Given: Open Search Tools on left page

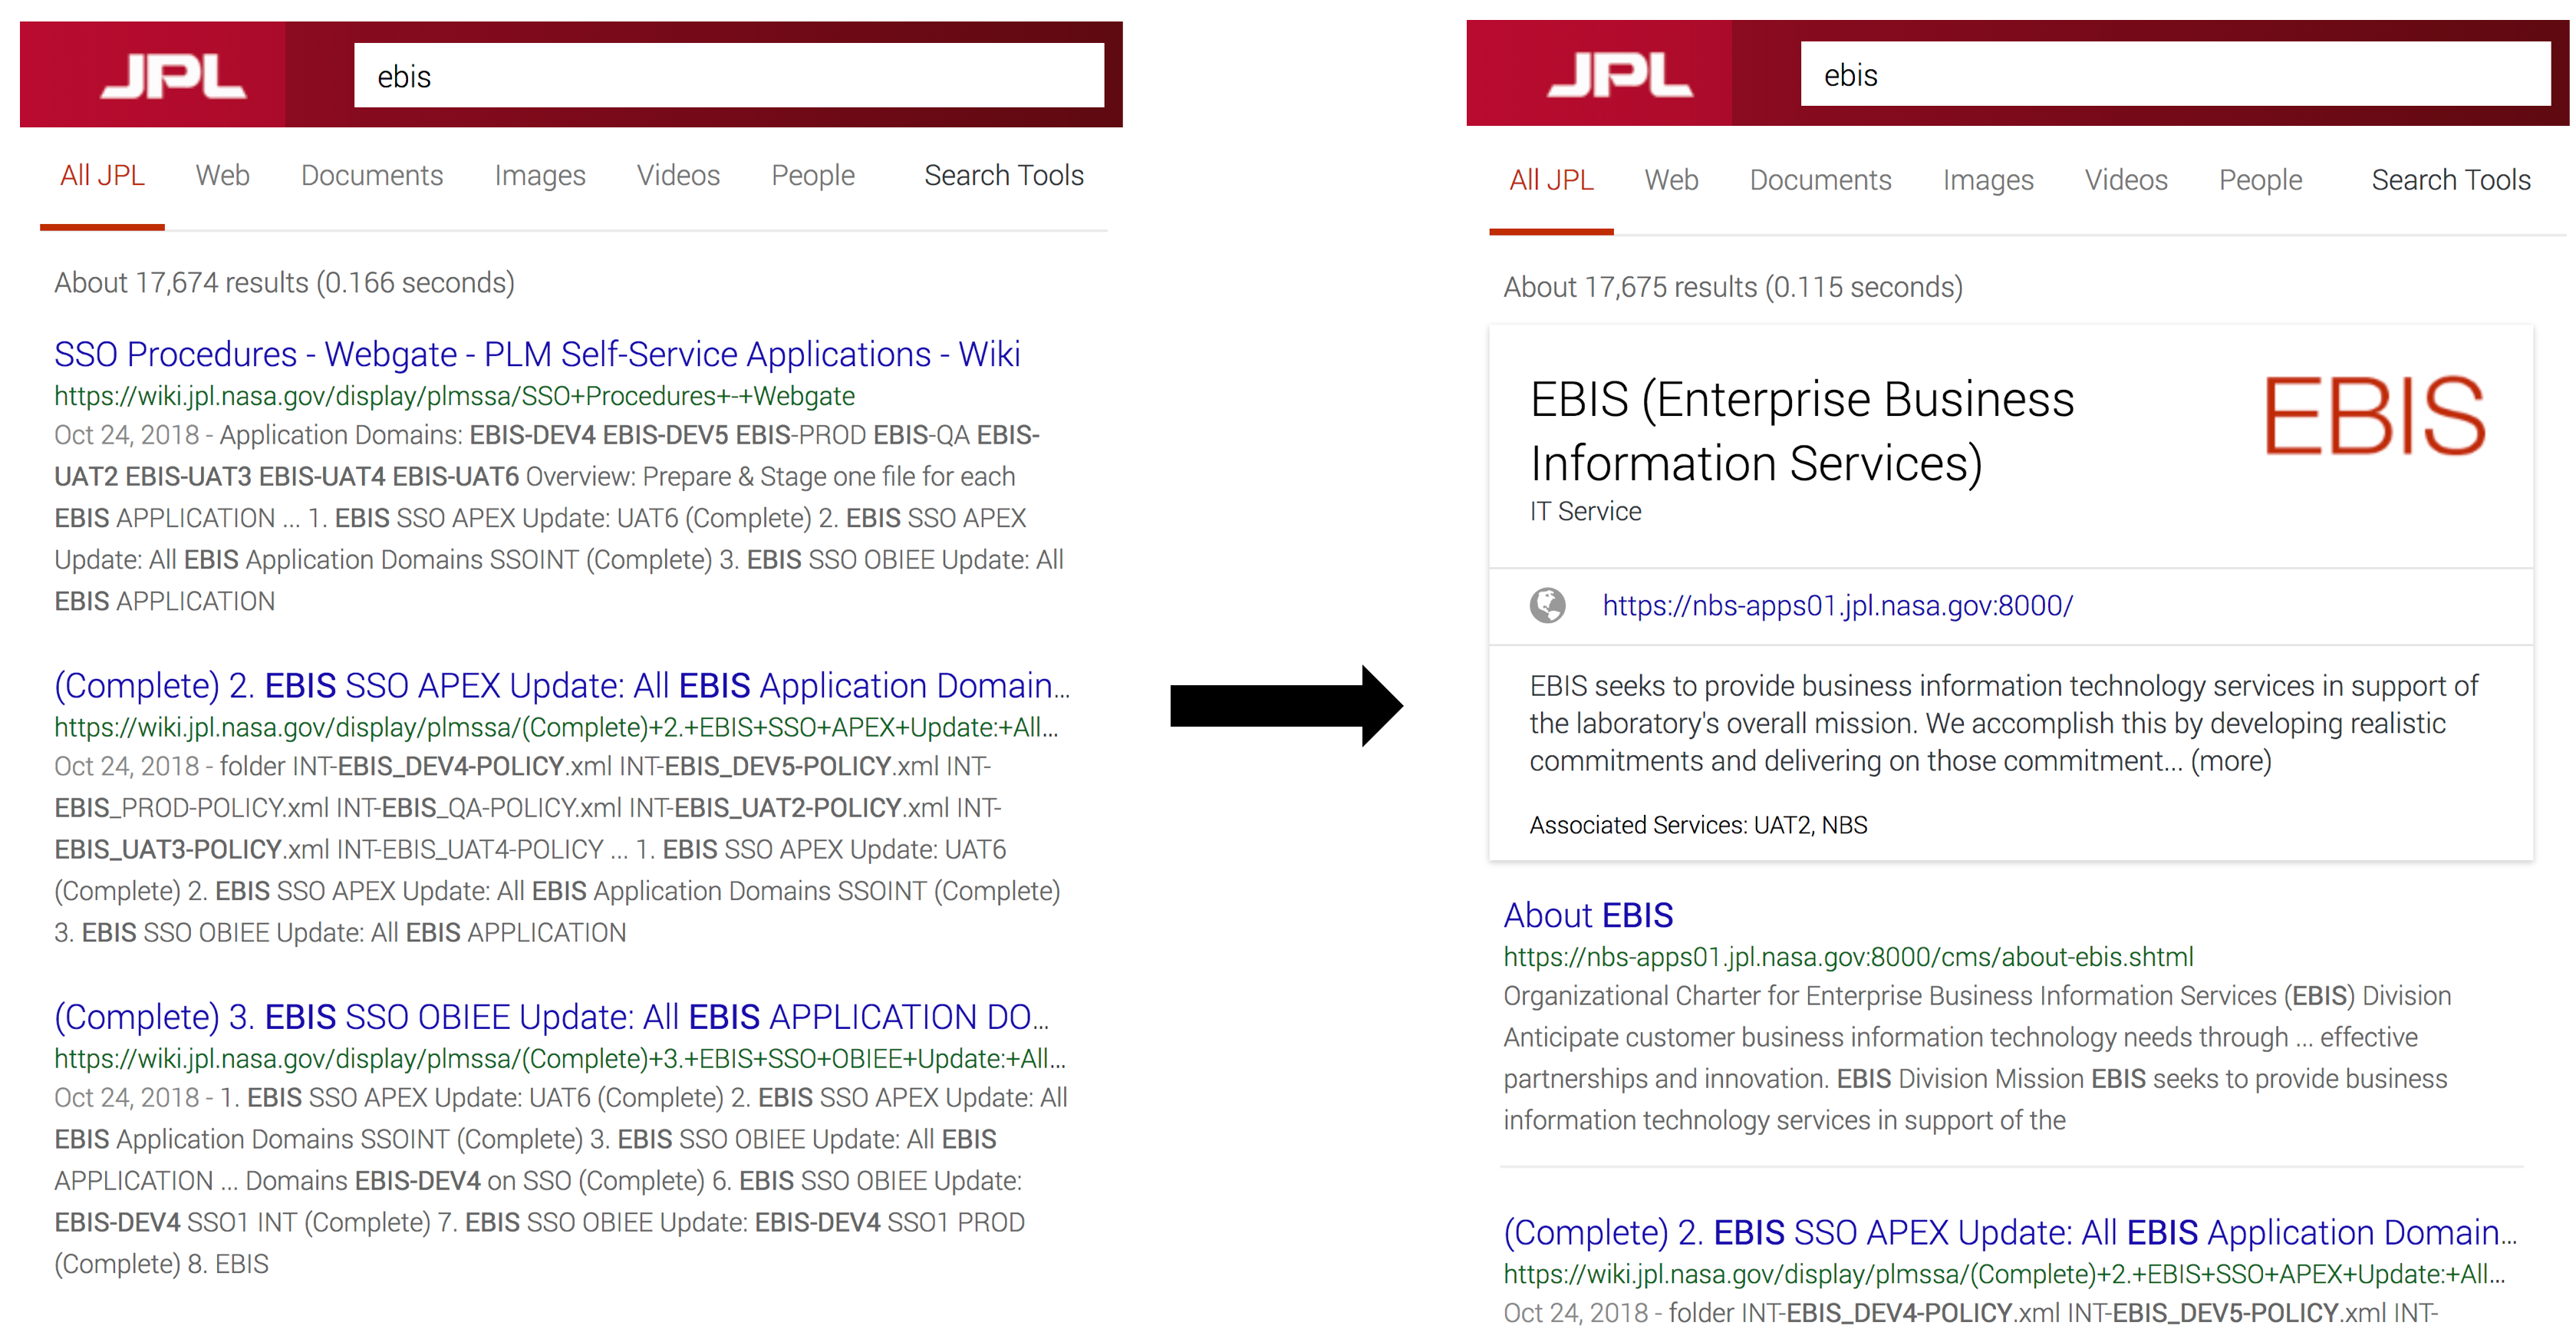Looking at the screenshot, I should click(1004, 175).
